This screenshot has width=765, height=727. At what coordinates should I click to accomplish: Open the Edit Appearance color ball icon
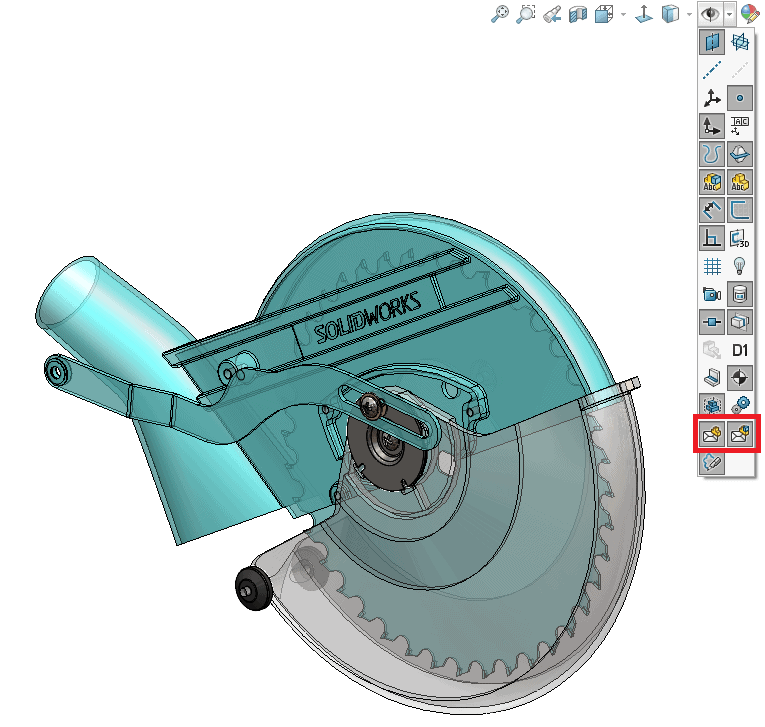coord(750,14)
